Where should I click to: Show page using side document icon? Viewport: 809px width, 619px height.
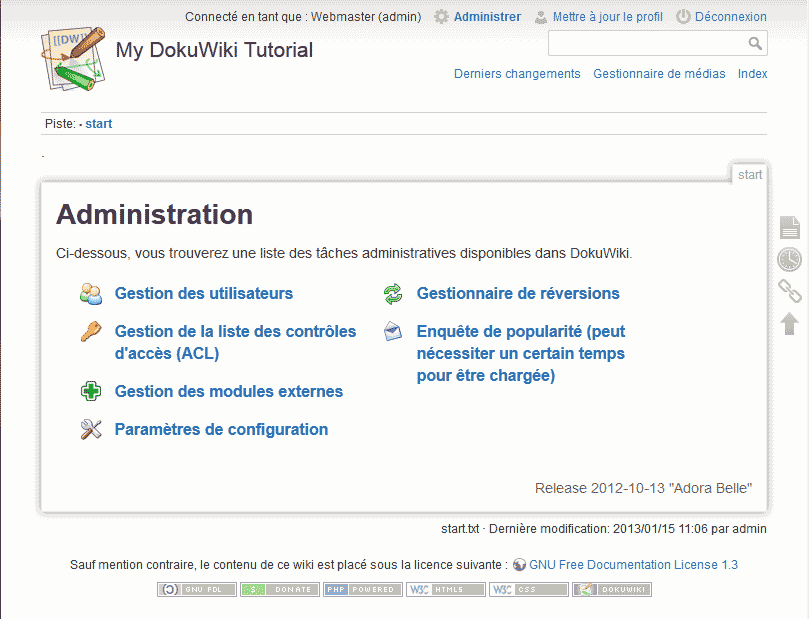789,227
